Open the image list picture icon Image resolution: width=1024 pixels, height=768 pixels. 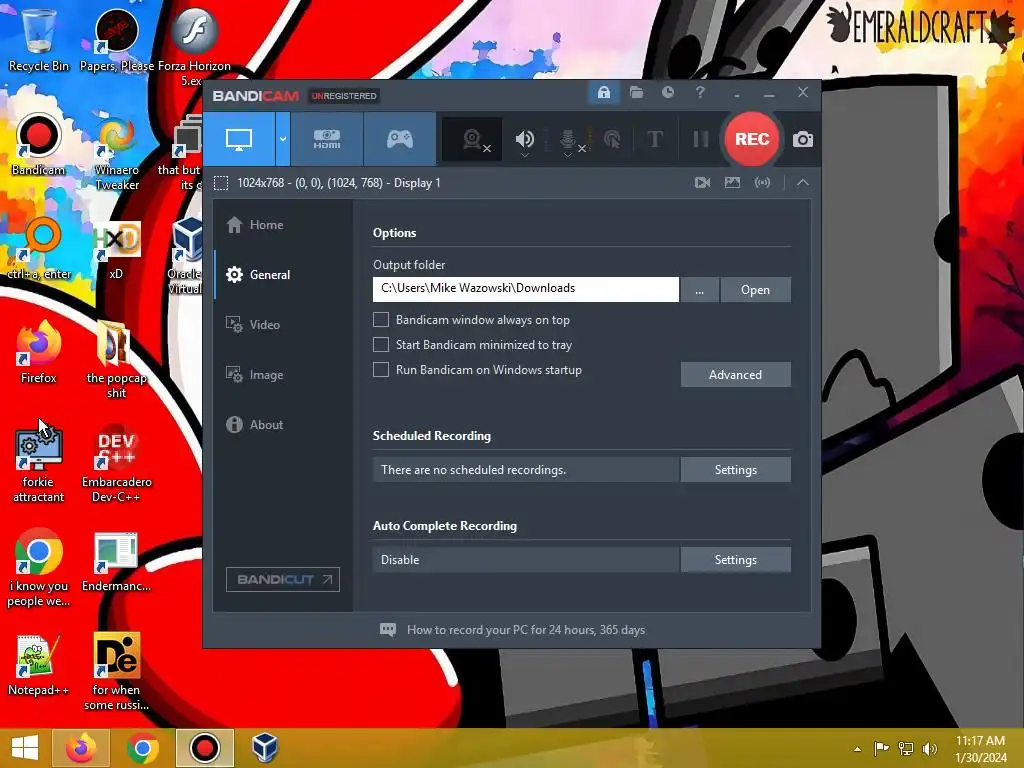tap(732, 183)
